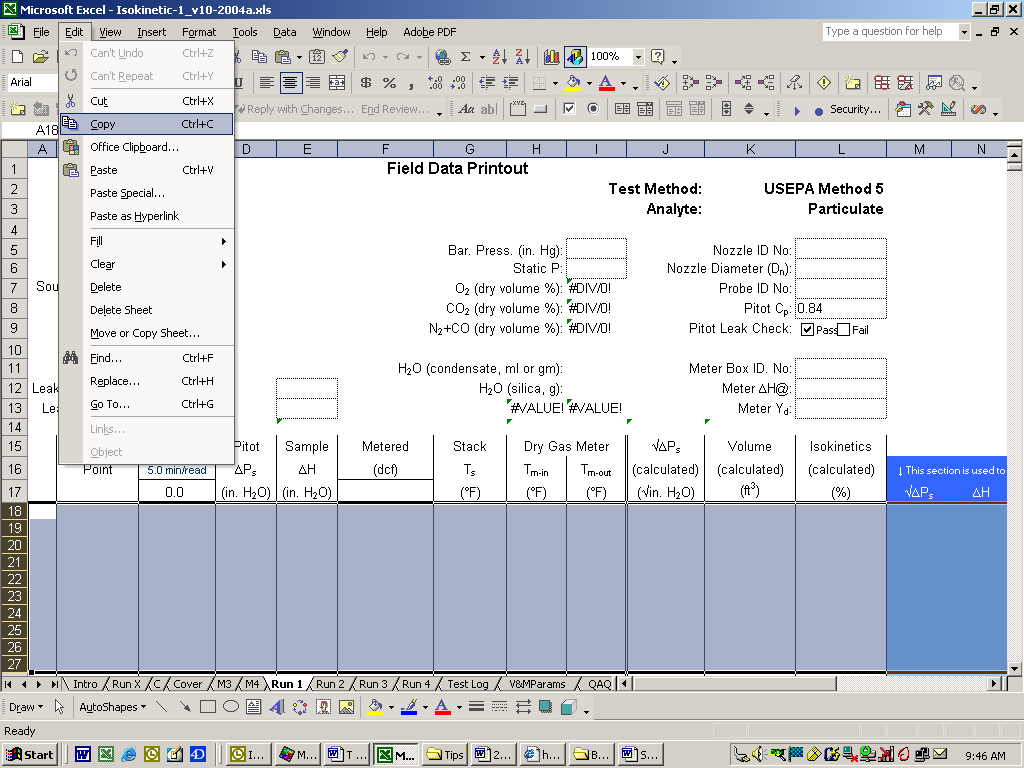Click the Sort Ascending icon
Viewport: 1024px width, 768px height.
[500, 57]
